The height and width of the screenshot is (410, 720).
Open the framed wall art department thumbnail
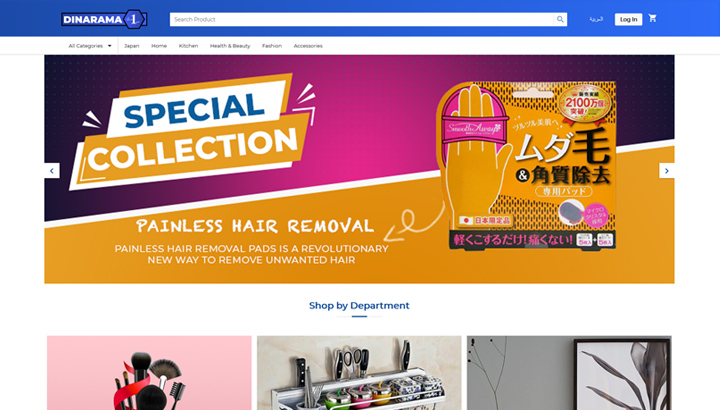pos(569,373)
